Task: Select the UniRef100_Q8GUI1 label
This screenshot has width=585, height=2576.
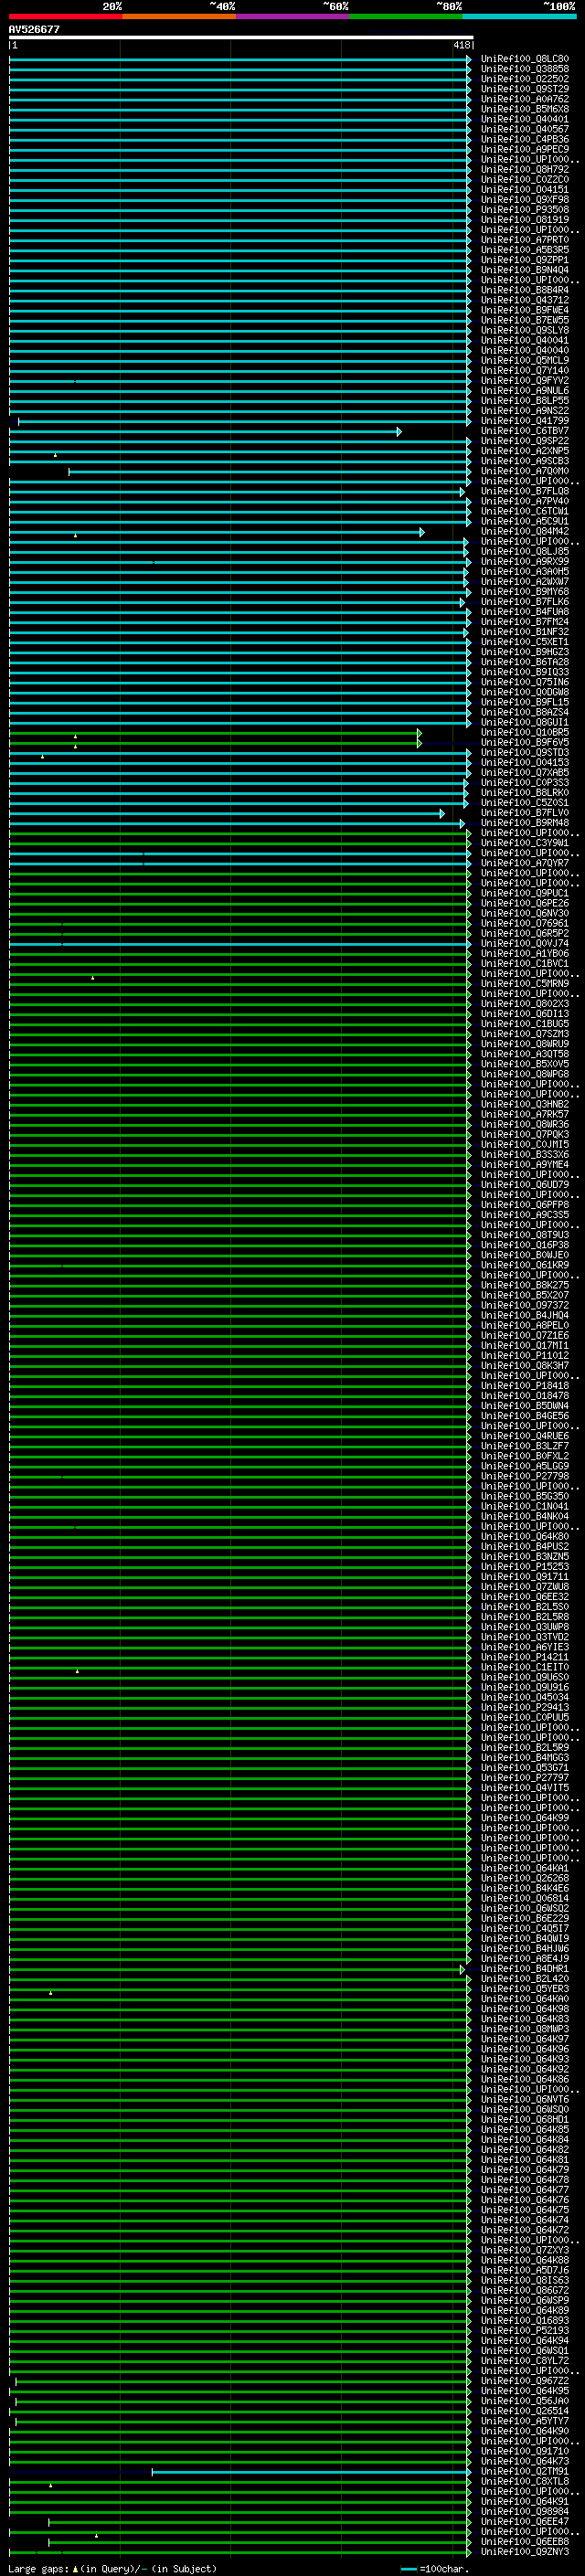Action: pyautogui.click(x=524, y=722)
